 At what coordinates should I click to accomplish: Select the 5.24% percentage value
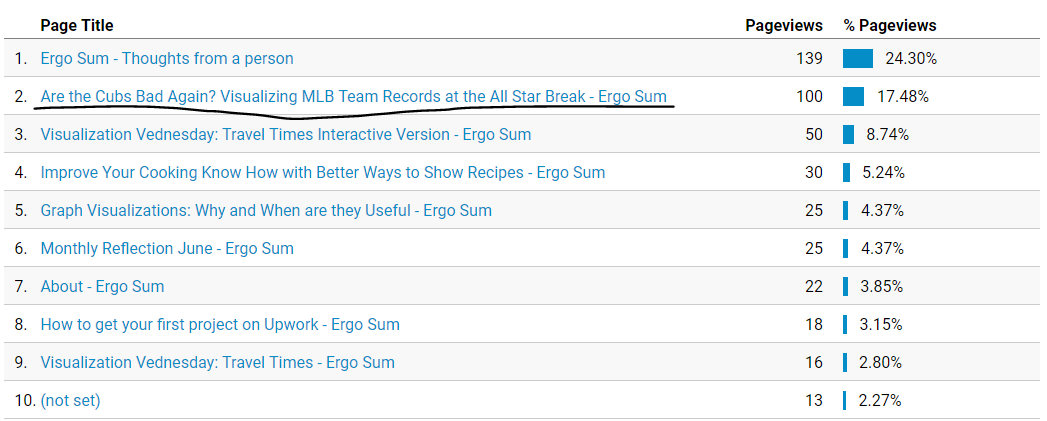pos(883,172)
